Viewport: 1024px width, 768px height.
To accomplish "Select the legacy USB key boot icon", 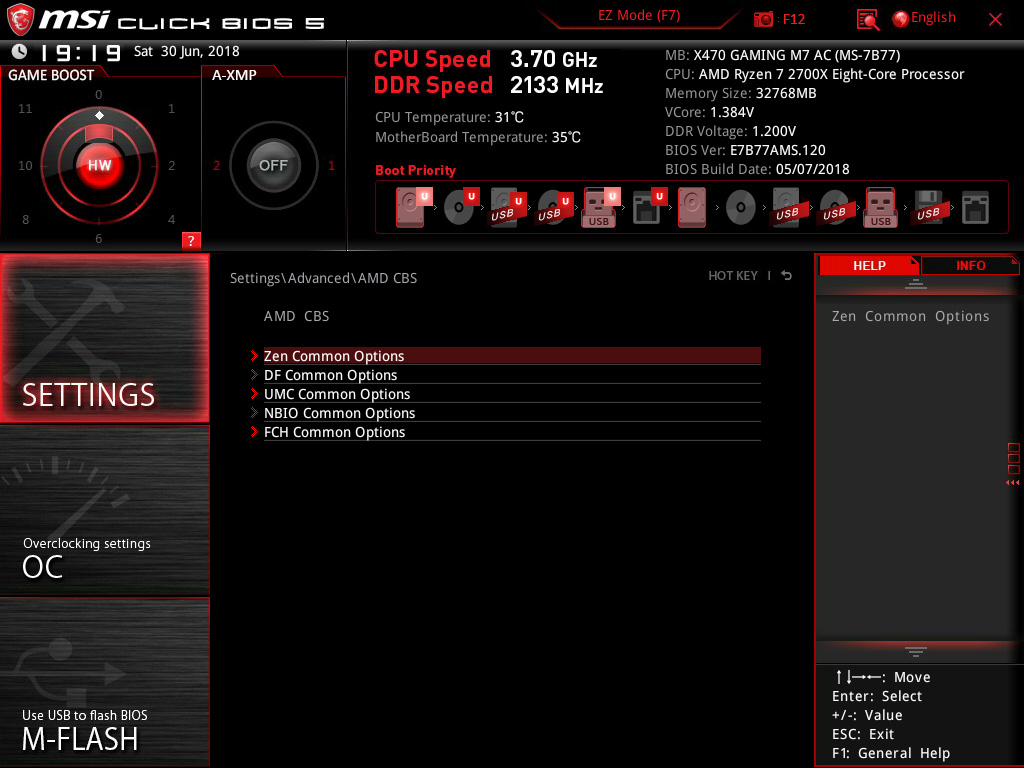I will [881, 207].
